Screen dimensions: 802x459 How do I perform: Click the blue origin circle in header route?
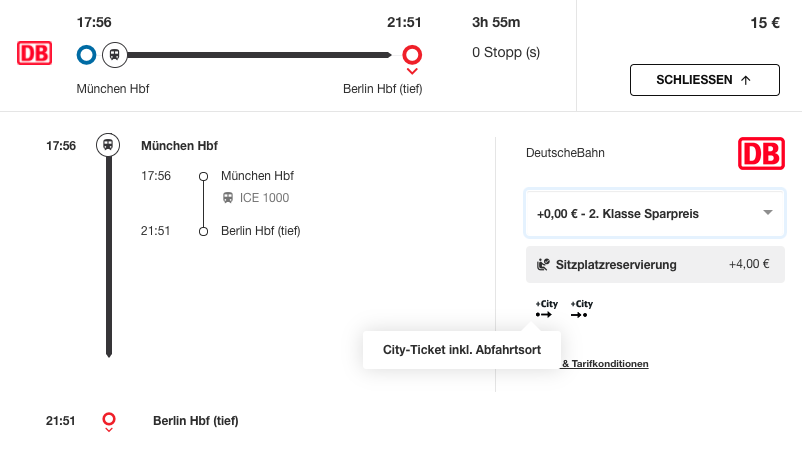(x=86, y=55)
